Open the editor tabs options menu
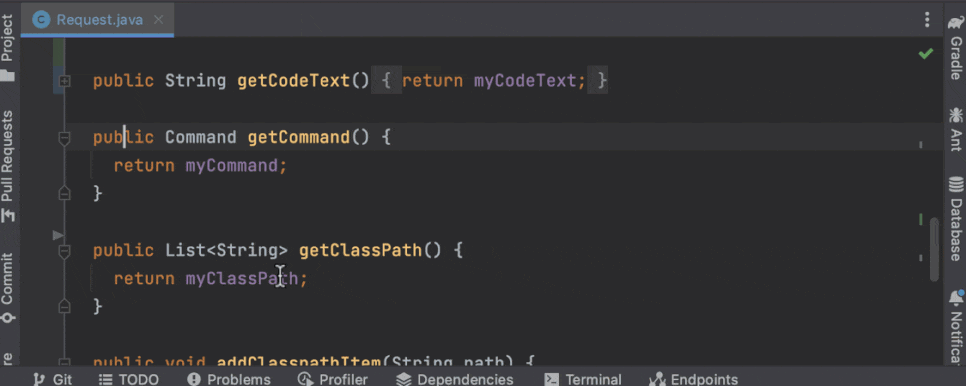Image resolution: width=966 pixels, height=386 pixels. tap(927, 20)
